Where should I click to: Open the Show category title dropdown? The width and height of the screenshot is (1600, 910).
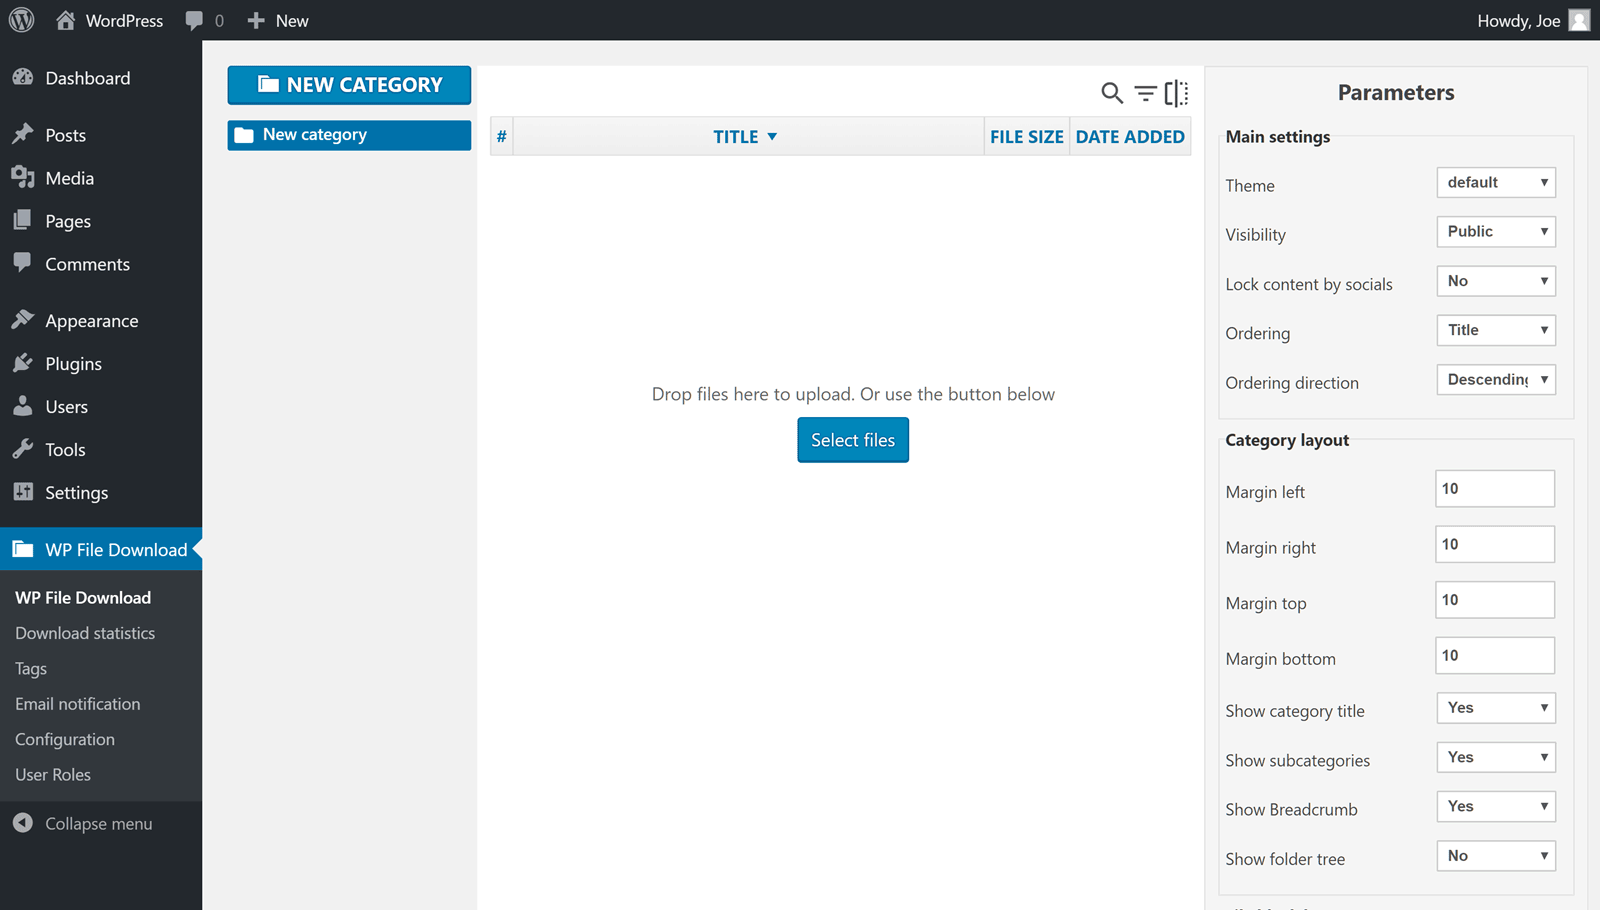click(x=1496, y=708)
